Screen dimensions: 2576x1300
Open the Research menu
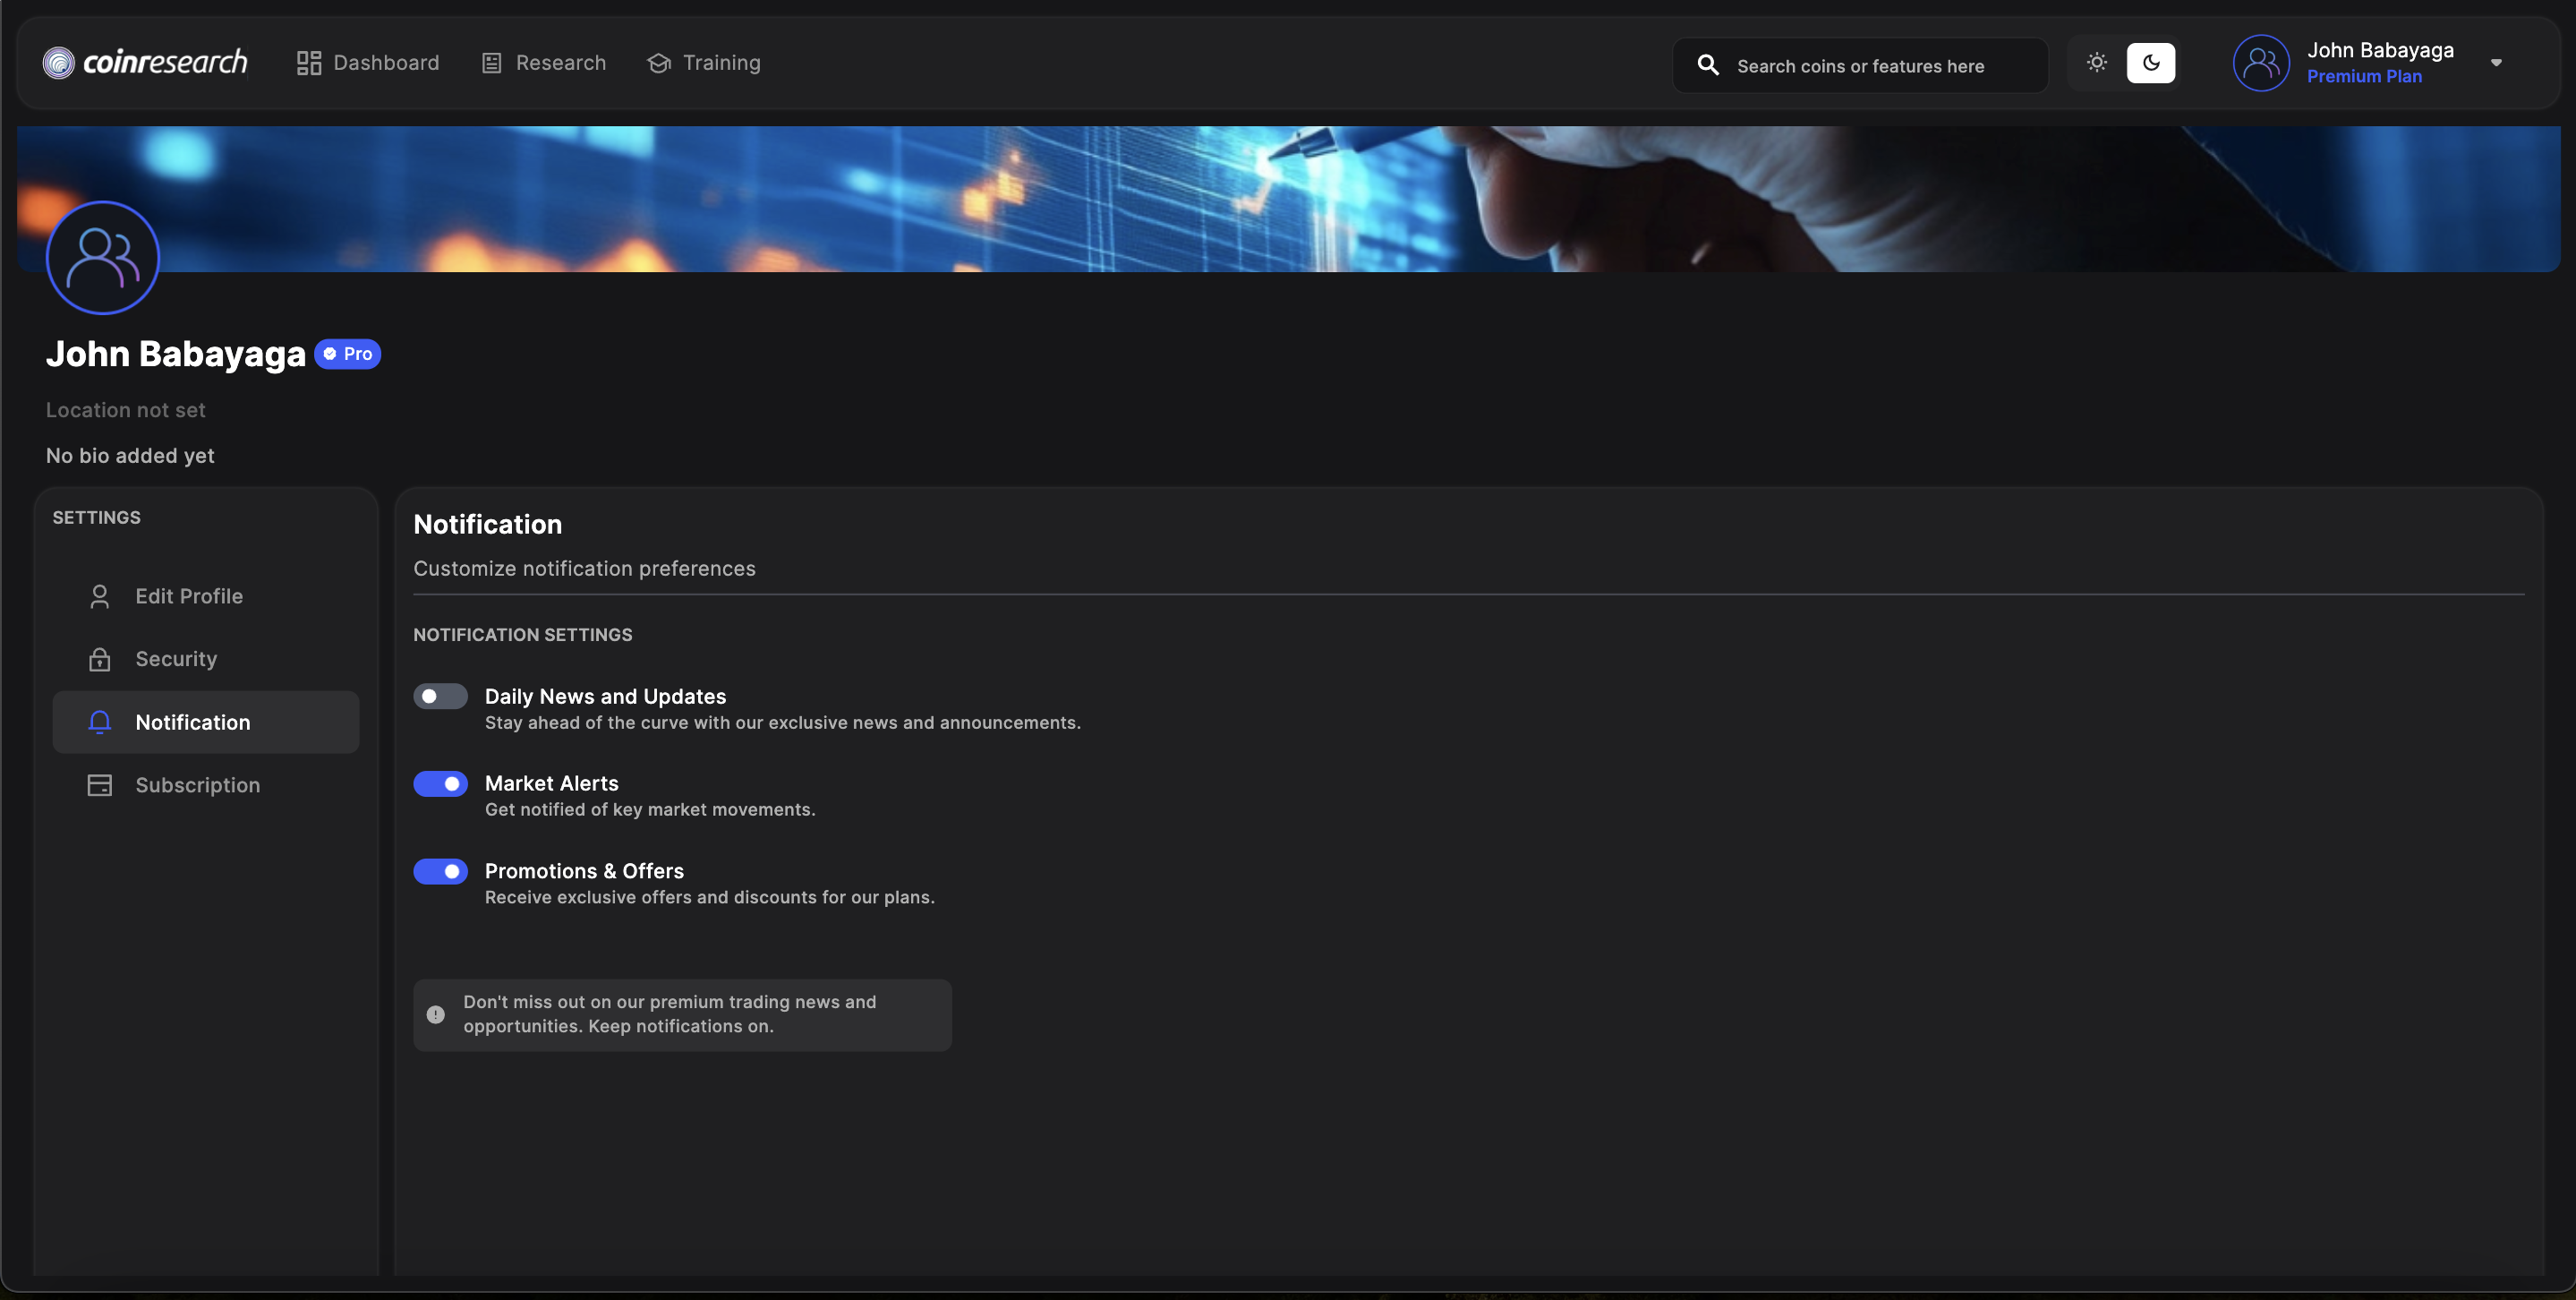click(x=544, y=63)
